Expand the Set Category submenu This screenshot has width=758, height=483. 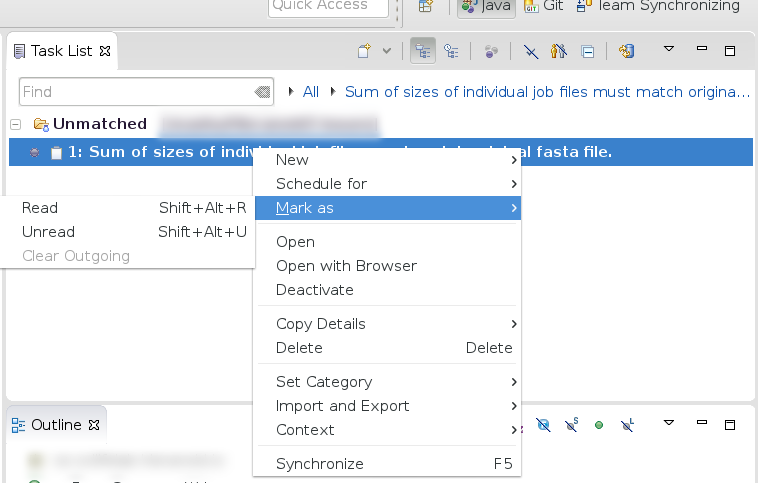coord(388,382)
